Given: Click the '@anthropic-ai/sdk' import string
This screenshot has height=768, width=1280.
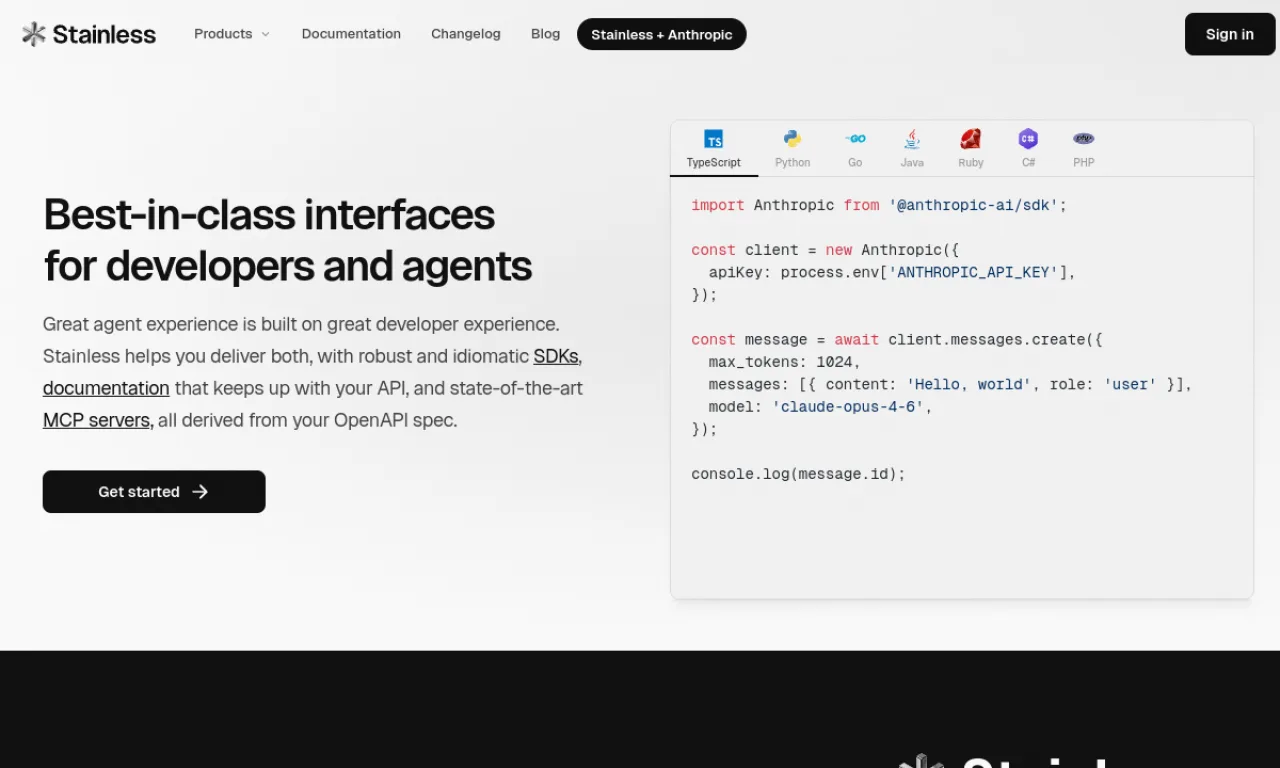Looking at the screenshot, I should coord(973,205).
